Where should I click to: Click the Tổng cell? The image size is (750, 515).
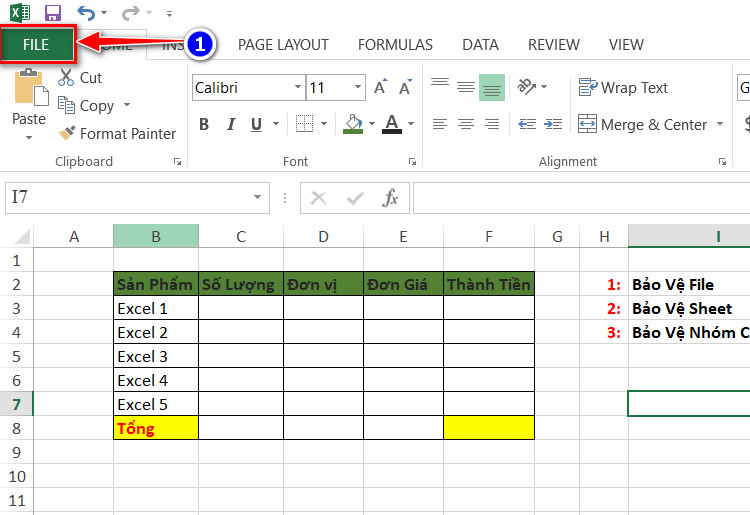click(x=156, y=428)
